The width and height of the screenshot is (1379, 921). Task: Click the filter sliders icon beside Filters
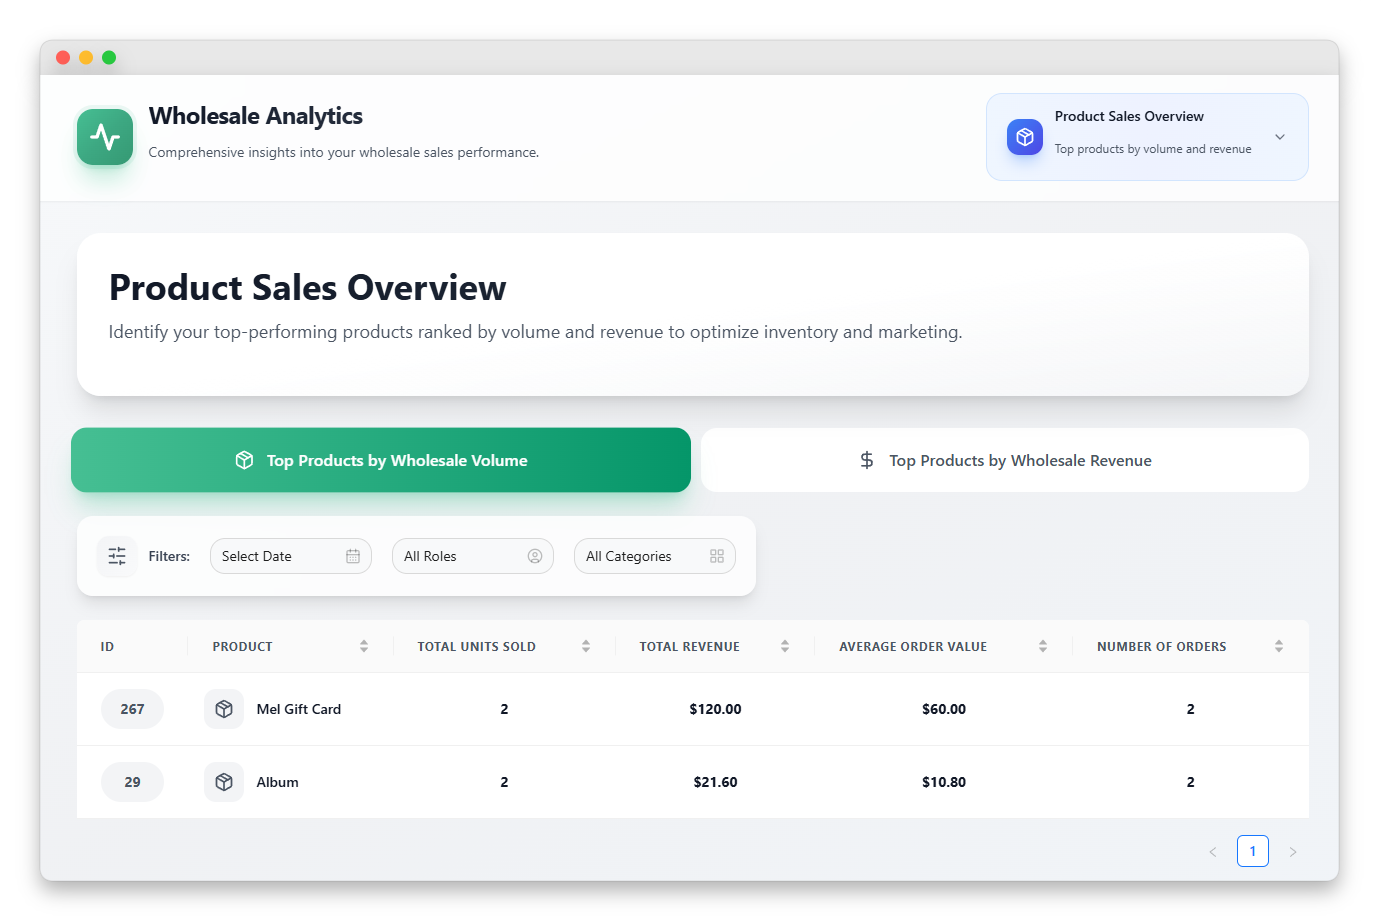coord(117,556)
